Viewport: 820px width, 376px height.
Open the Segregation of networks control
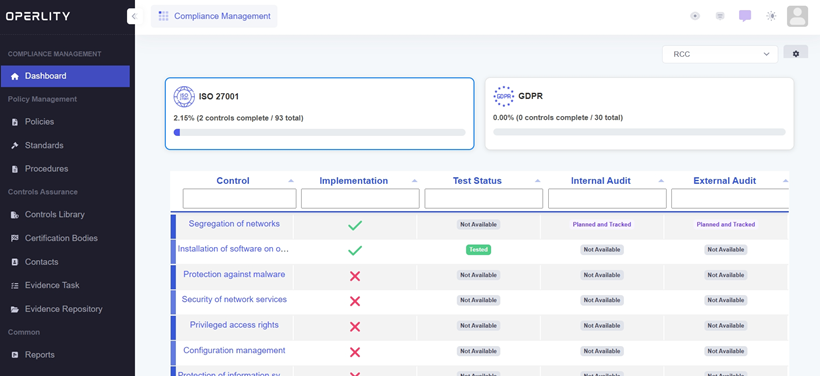(234, 224)
